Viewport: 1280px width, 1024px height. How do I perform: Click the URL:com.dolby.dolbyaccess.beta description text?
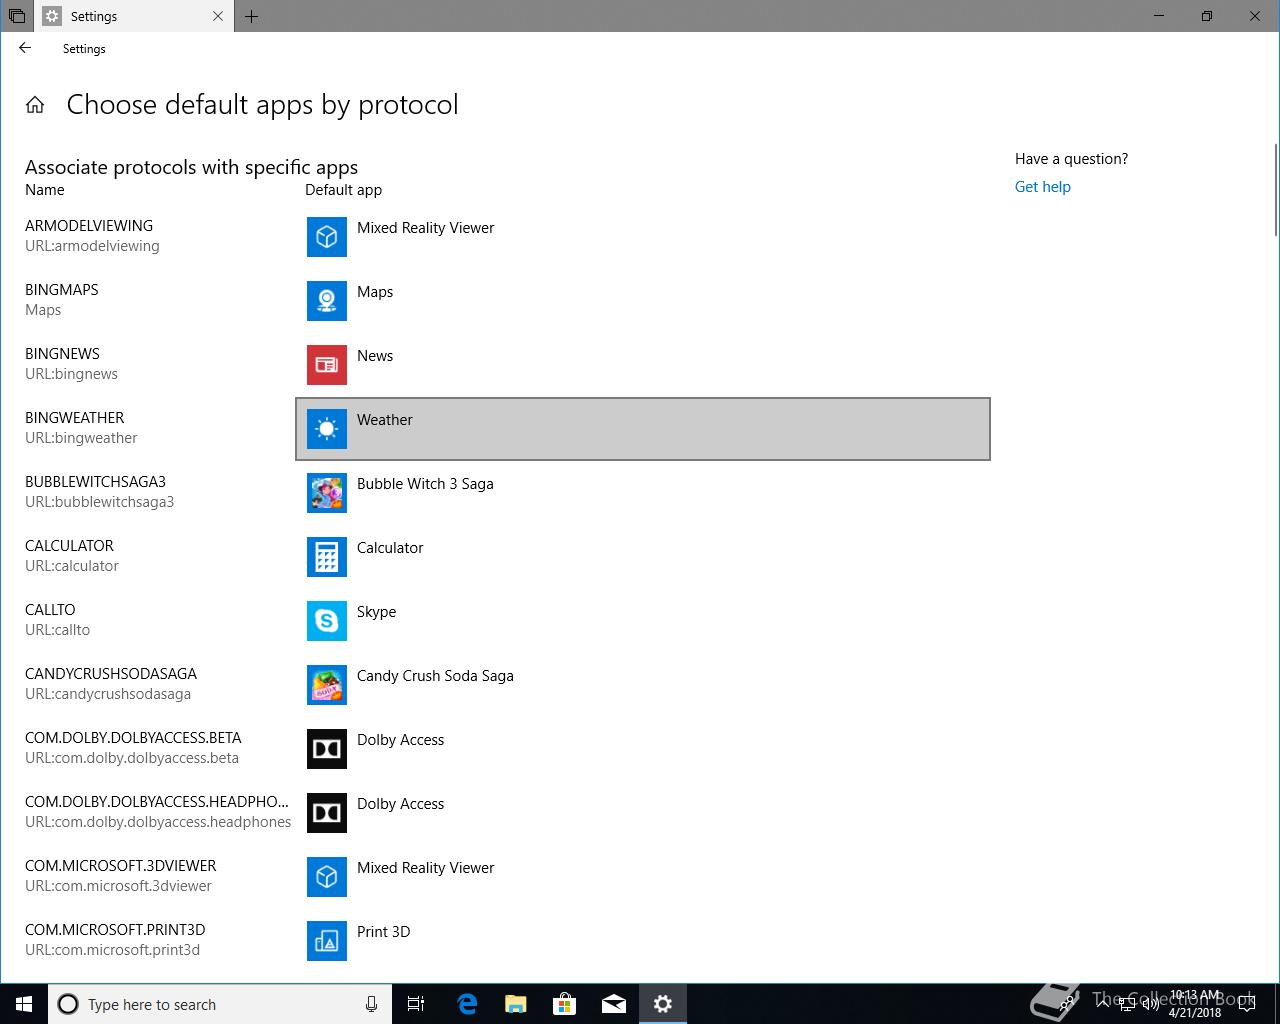pos(132,758)
